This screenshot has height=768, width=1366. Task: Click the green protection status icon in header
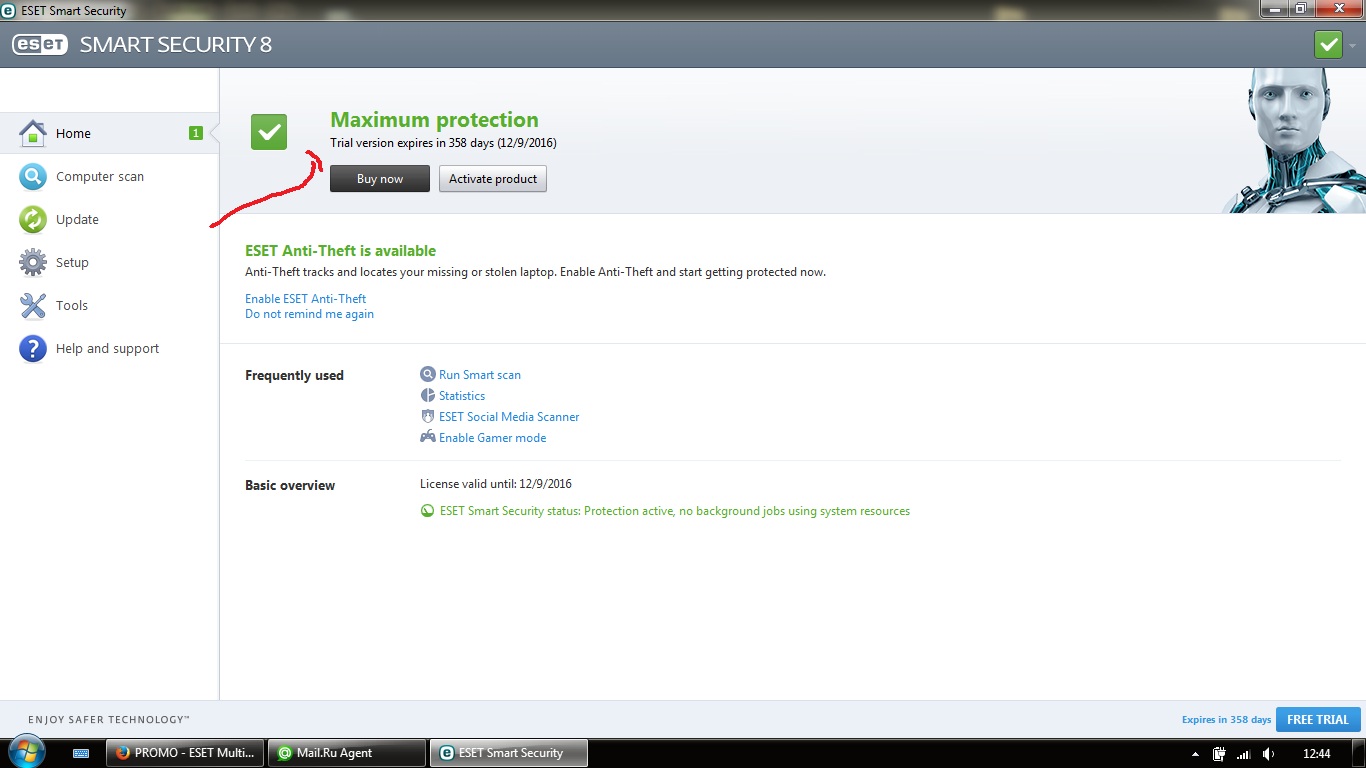(1328, 45)
